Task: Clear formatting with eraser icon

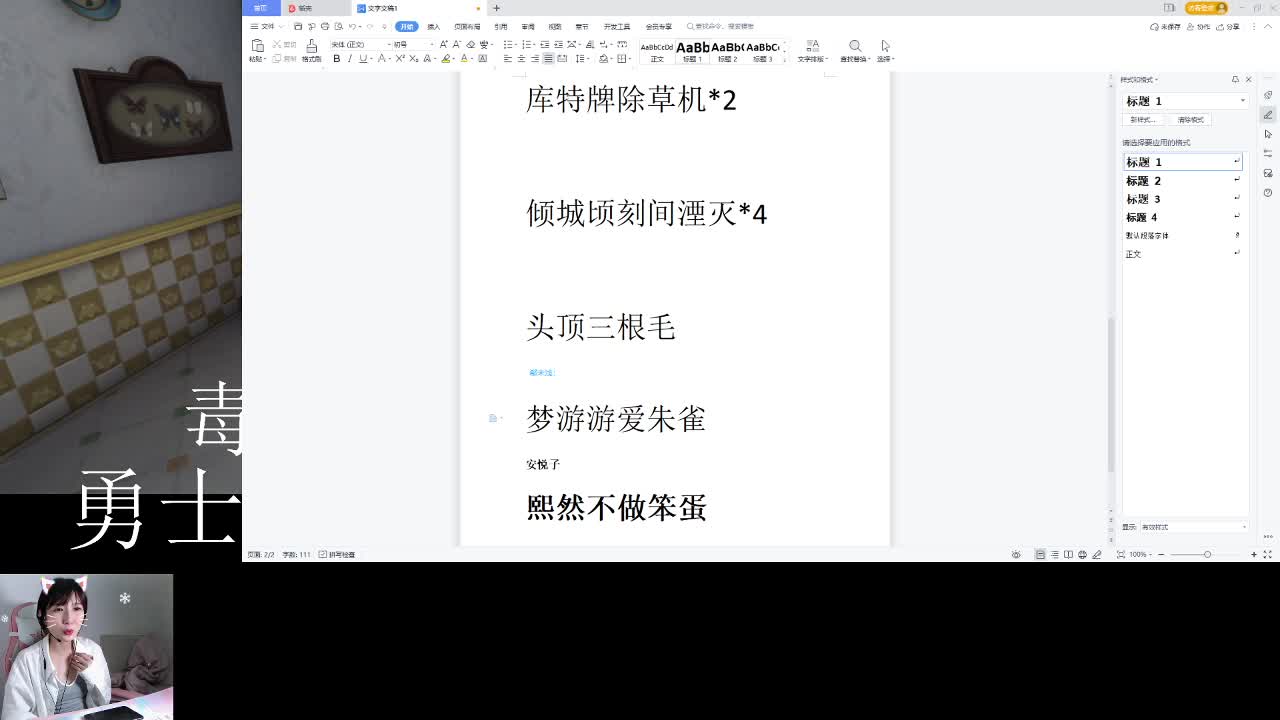Action: [471, 44]
